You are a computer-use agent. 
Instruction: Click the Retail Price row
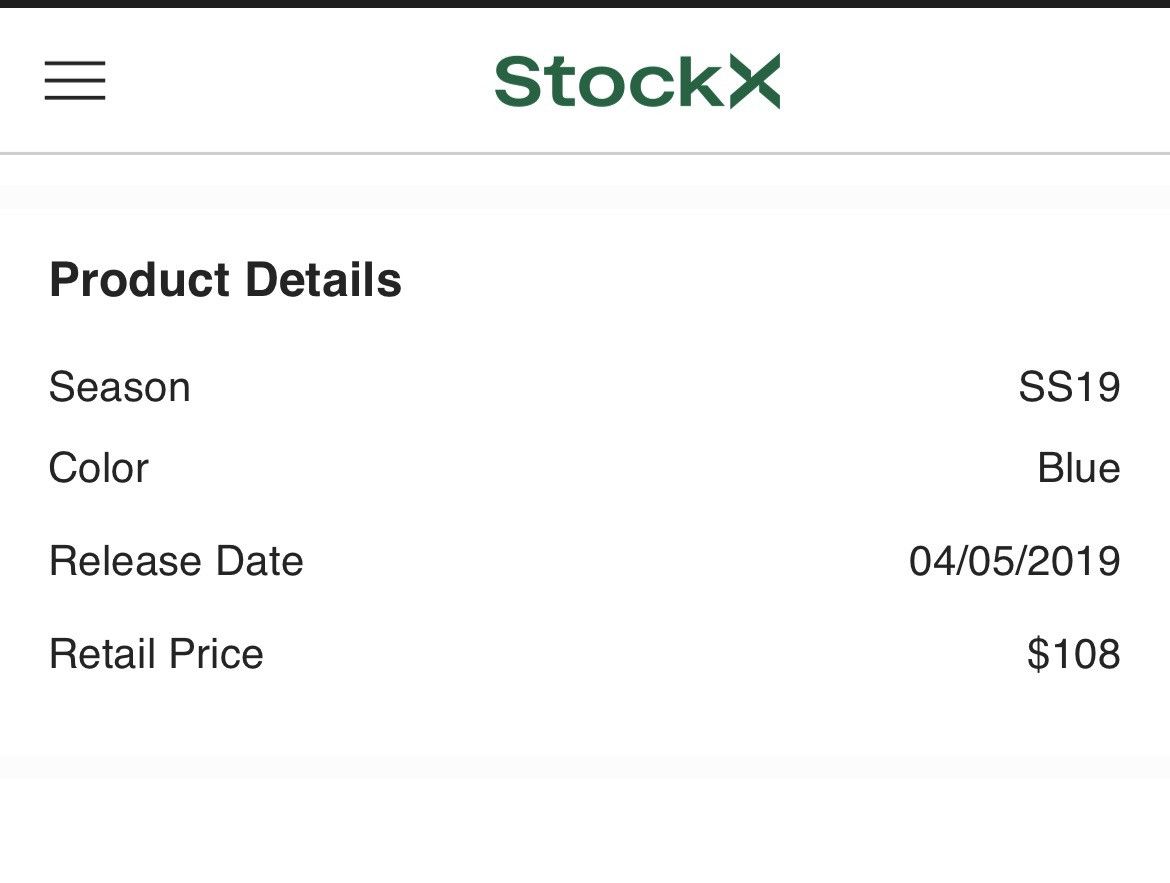click(x=585, y=654)
